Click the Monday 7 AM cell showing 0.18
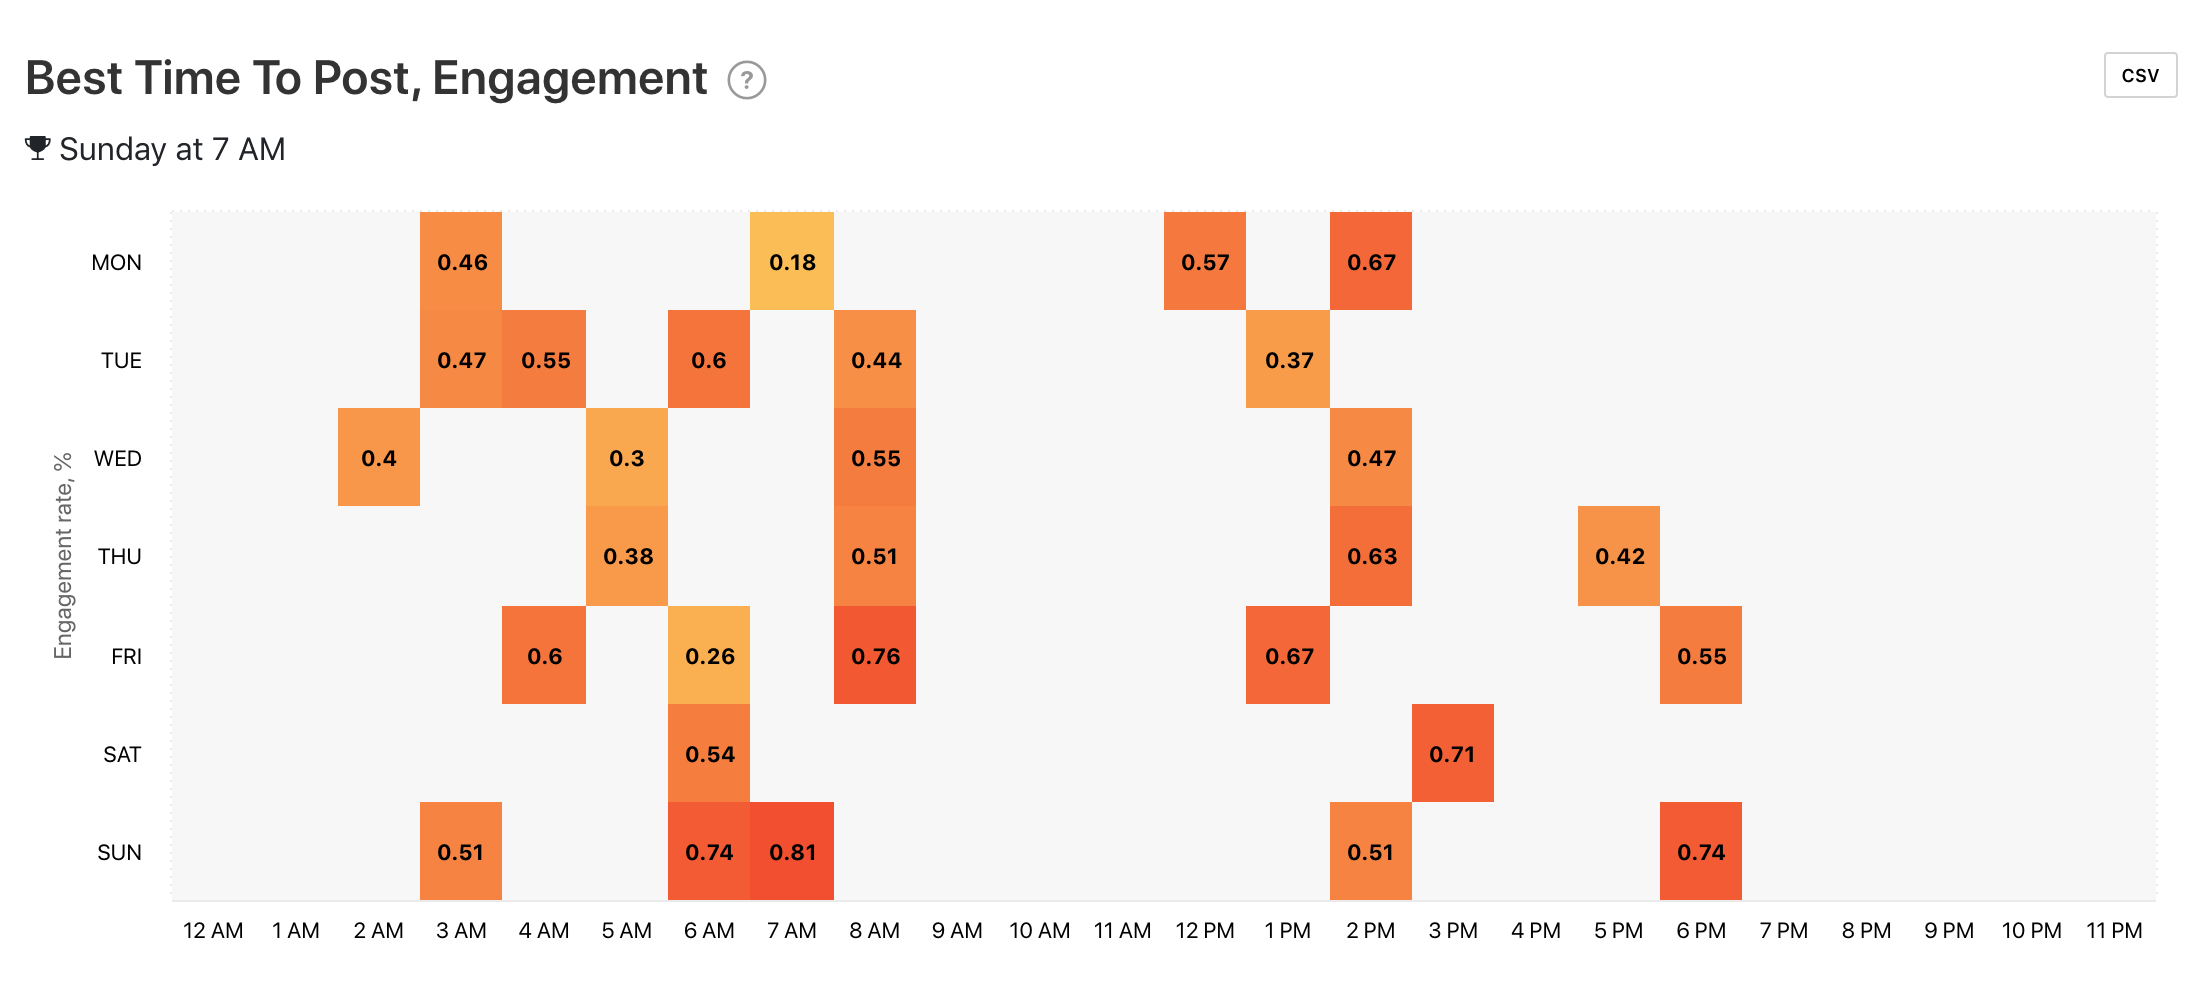Screen dimensions: 2194x1004 792,262
